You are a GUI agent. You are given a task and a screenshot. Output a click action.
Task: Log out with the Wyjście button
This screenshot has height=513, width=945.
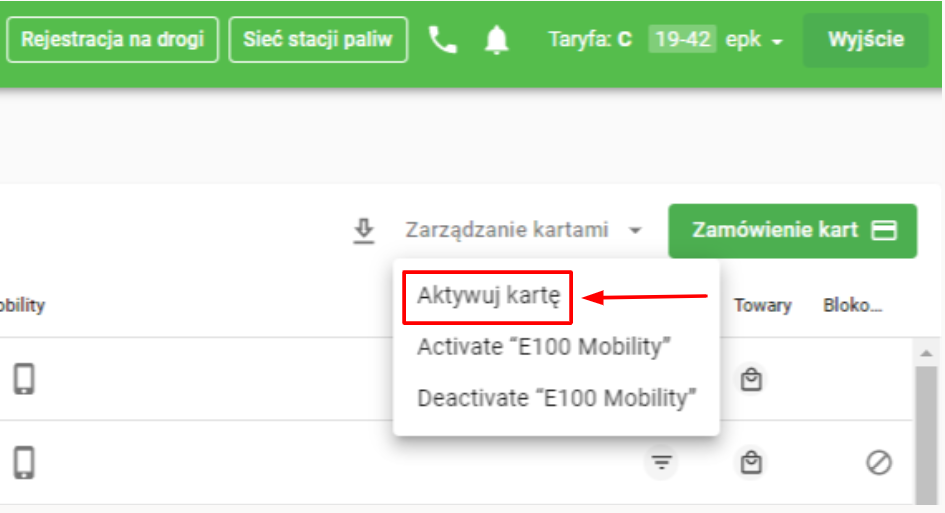[x=865, y=40]
